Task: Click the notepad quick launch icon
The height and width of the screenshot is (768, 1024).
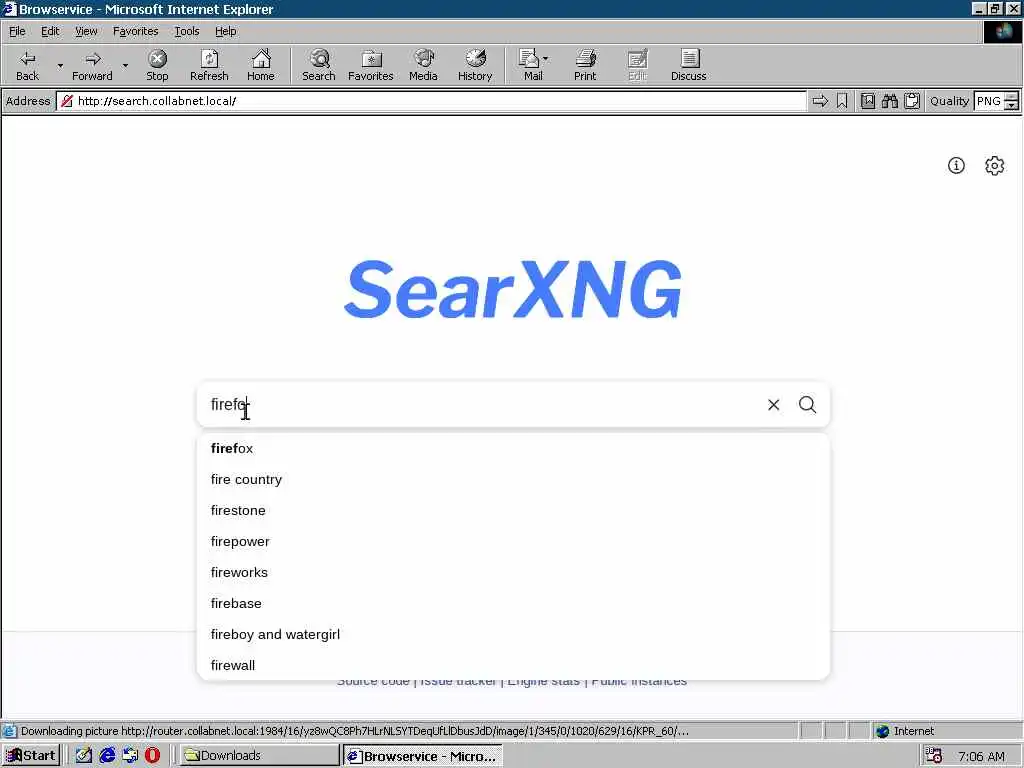Action: tap(84, 756)
